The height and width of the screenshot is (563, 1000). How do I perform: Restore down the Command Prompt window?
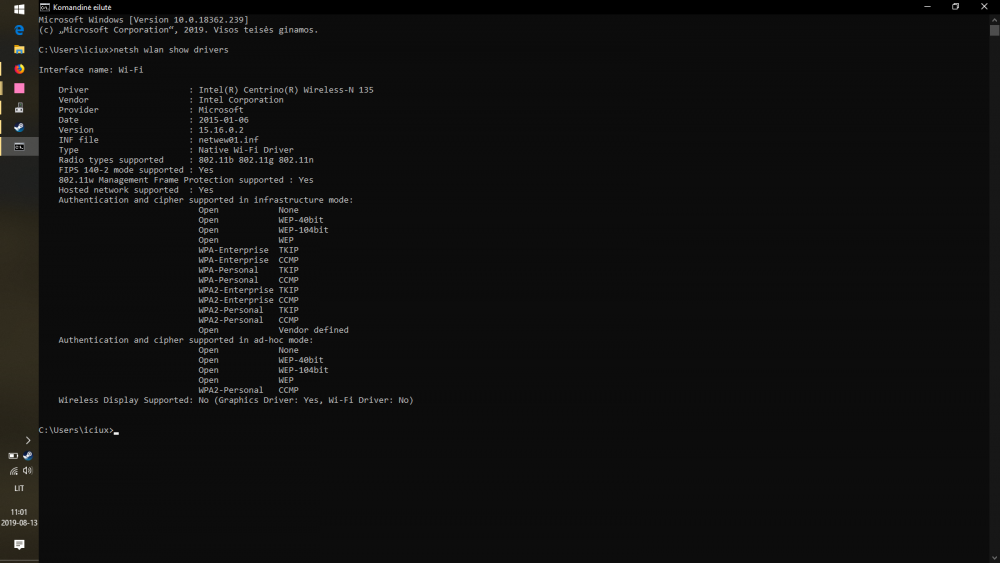[955, 6]
